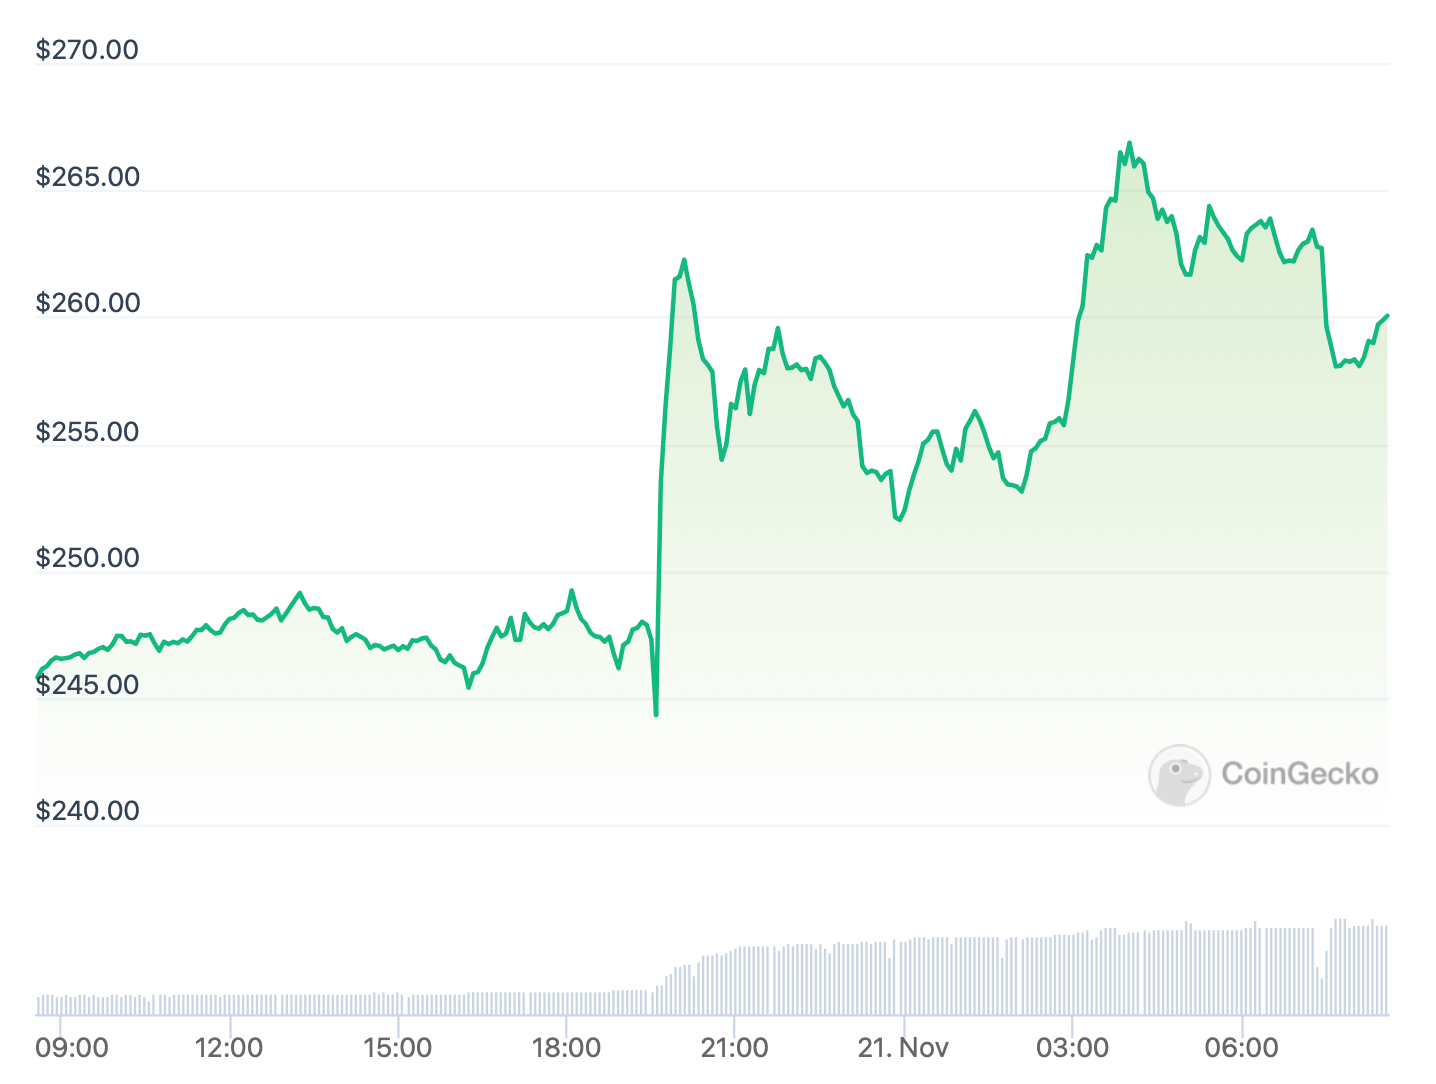Click the lowest dip of the price line

coord(656,714)
